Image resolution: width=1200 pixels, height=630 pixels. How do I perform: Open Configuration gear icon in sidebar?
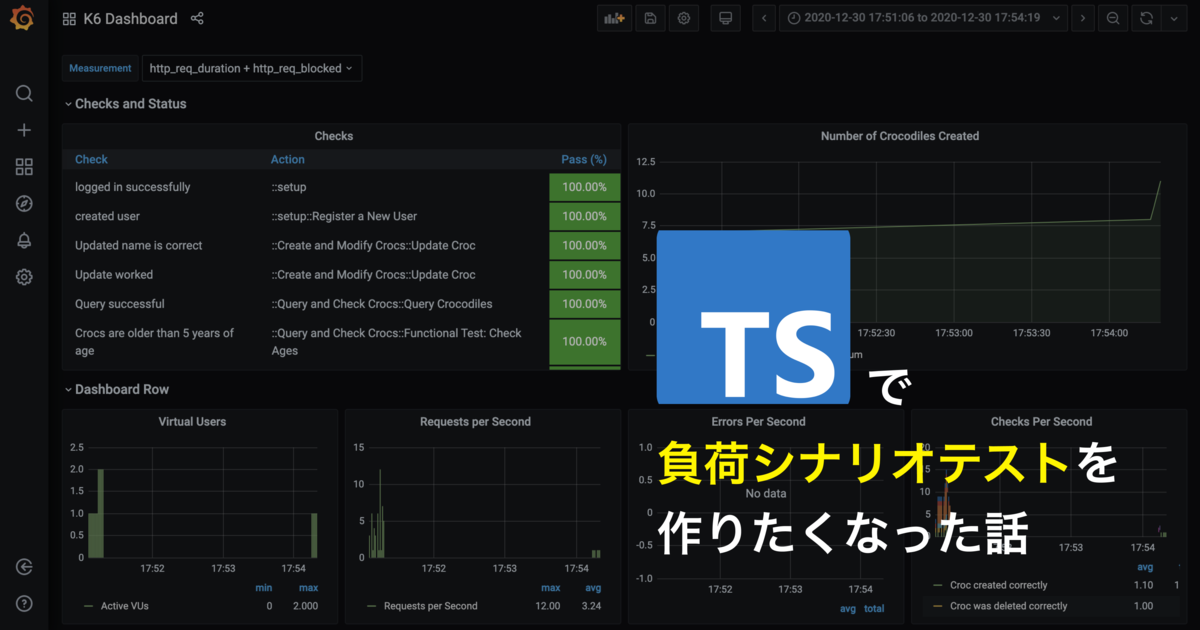[24, 277]
